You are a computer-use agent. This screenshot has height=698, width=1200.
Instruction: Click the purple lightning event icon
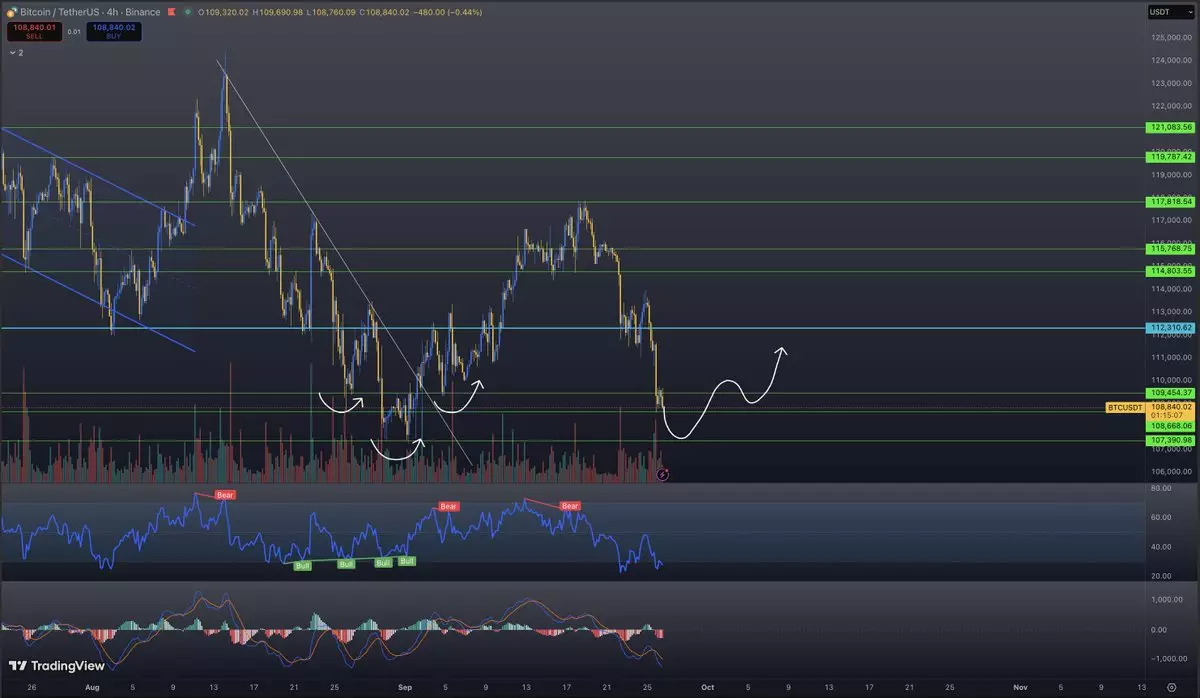point(662,475)
